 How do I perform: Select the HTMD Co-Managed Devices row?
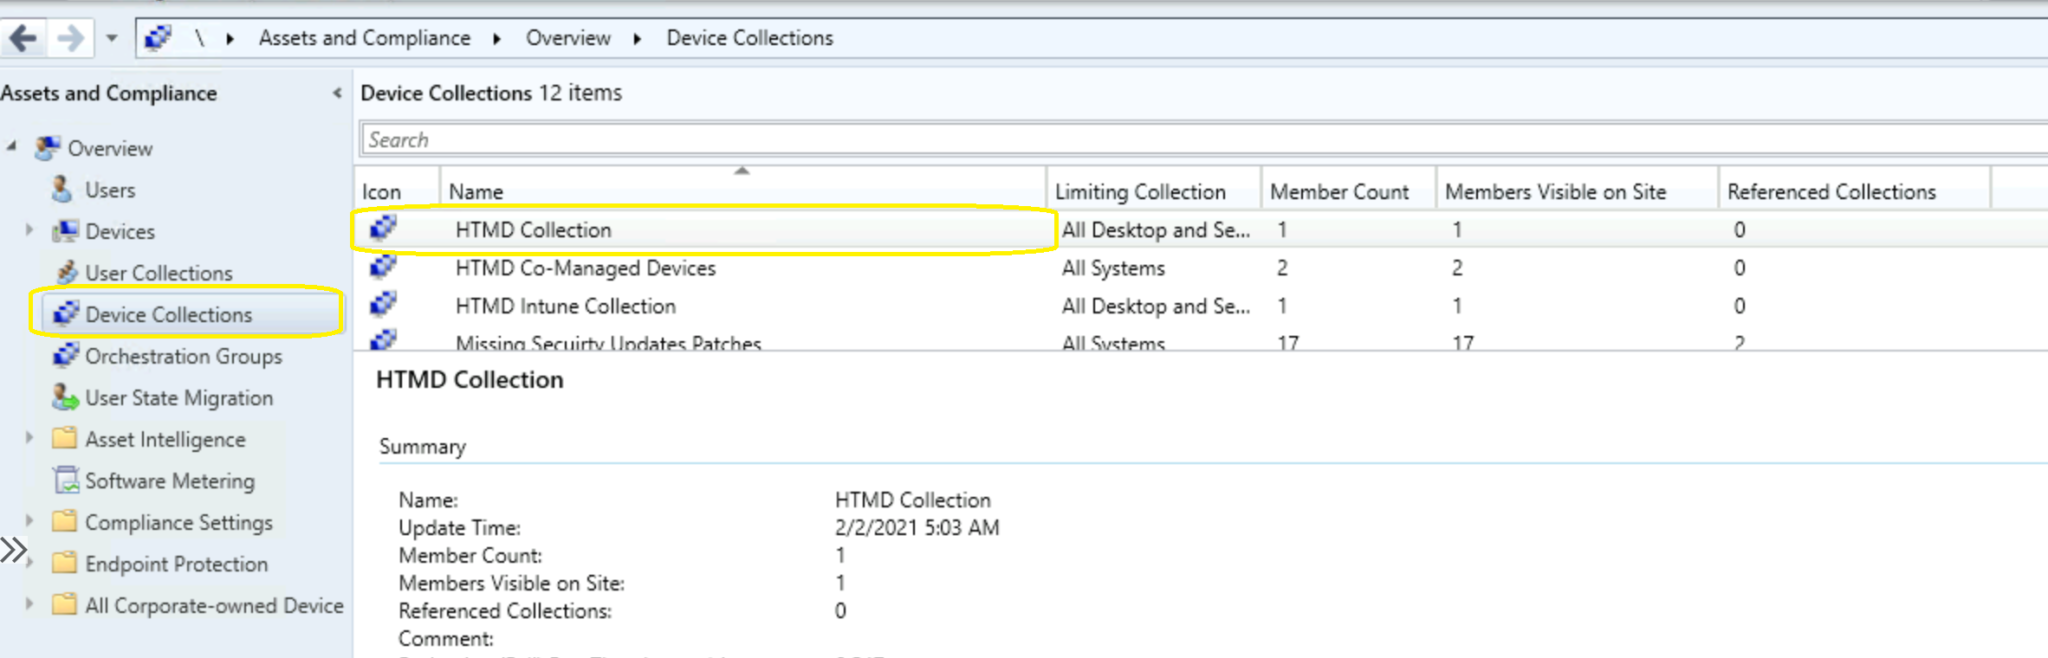click(x=1200, y=268)
